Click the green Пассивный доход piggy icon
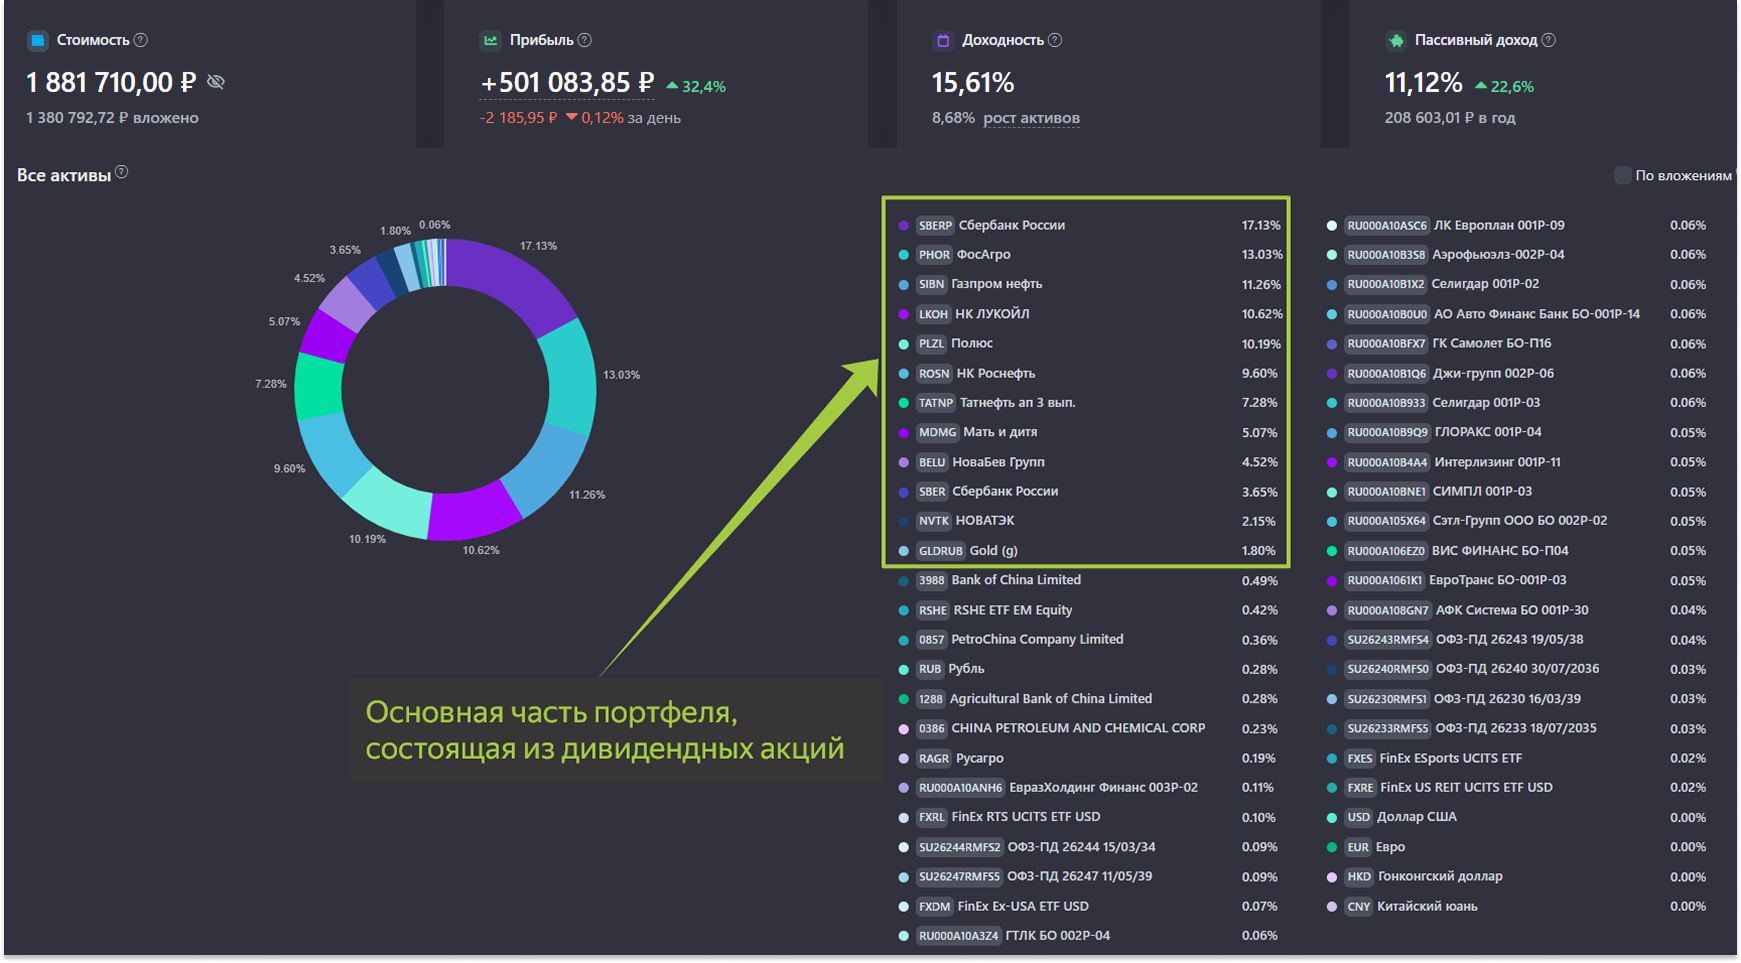The image size is (1741, 963). pyautogui.click(x=1396, y=40)
